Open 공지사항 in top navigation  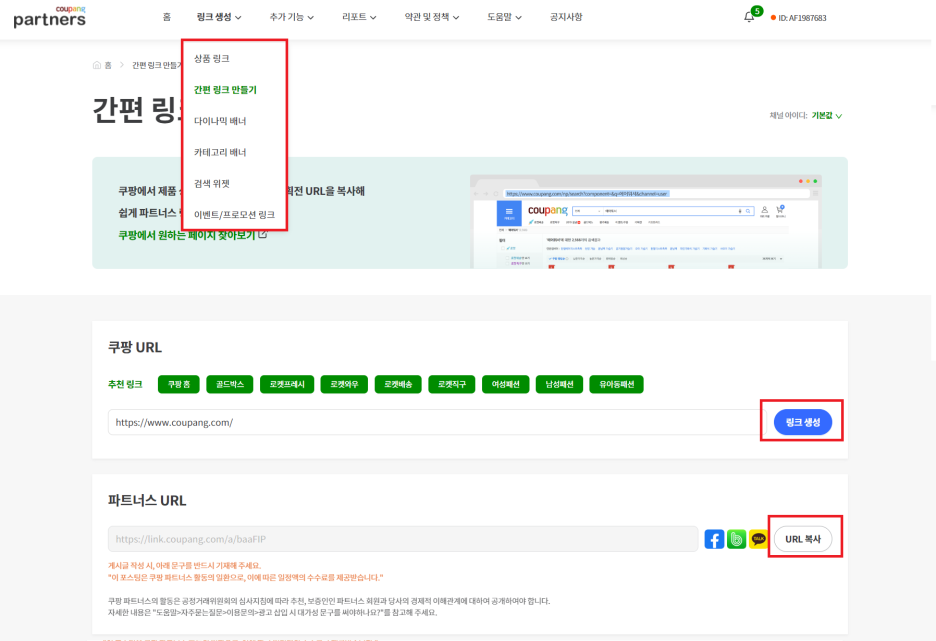(x=566, y=17)
